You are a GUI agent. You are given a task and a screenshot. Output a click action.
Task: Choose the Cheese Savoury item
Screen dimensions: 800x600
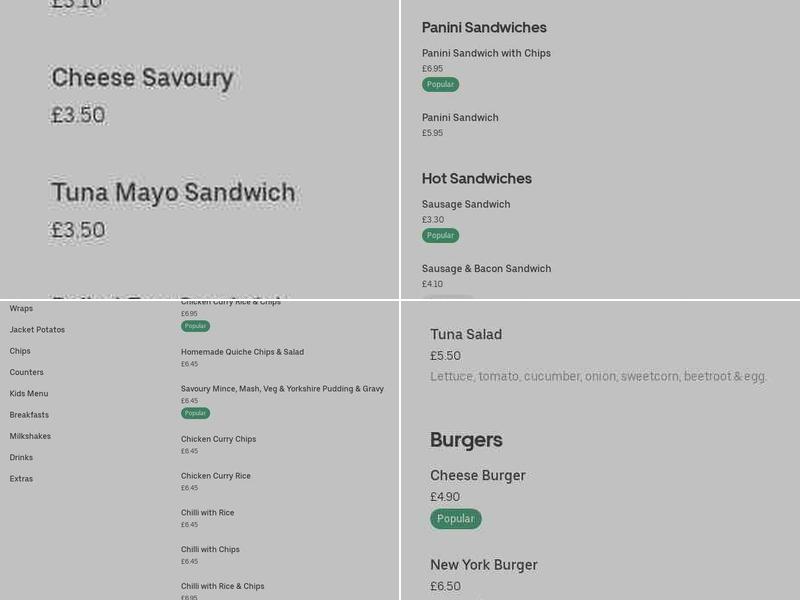142,78
